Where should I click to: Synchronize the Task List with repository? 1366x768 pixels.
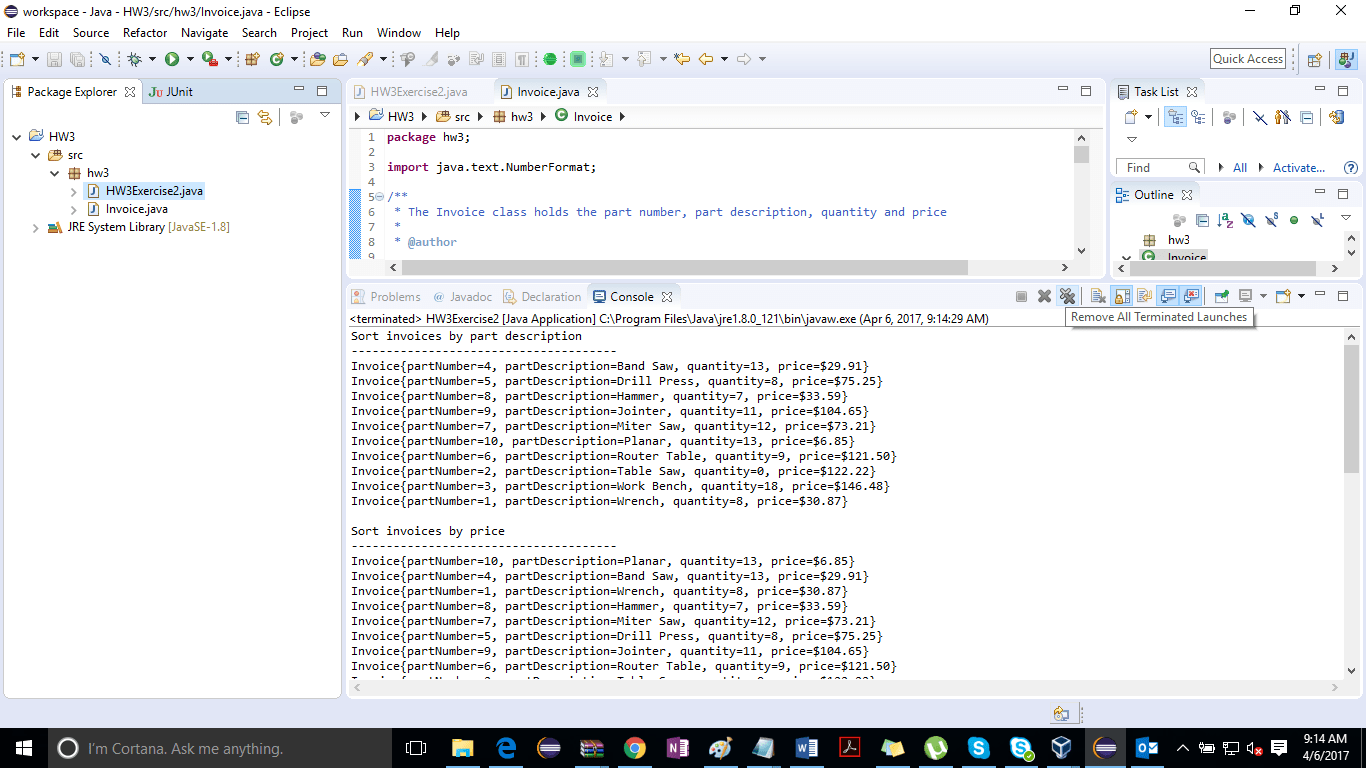(x=1337, y=118)
